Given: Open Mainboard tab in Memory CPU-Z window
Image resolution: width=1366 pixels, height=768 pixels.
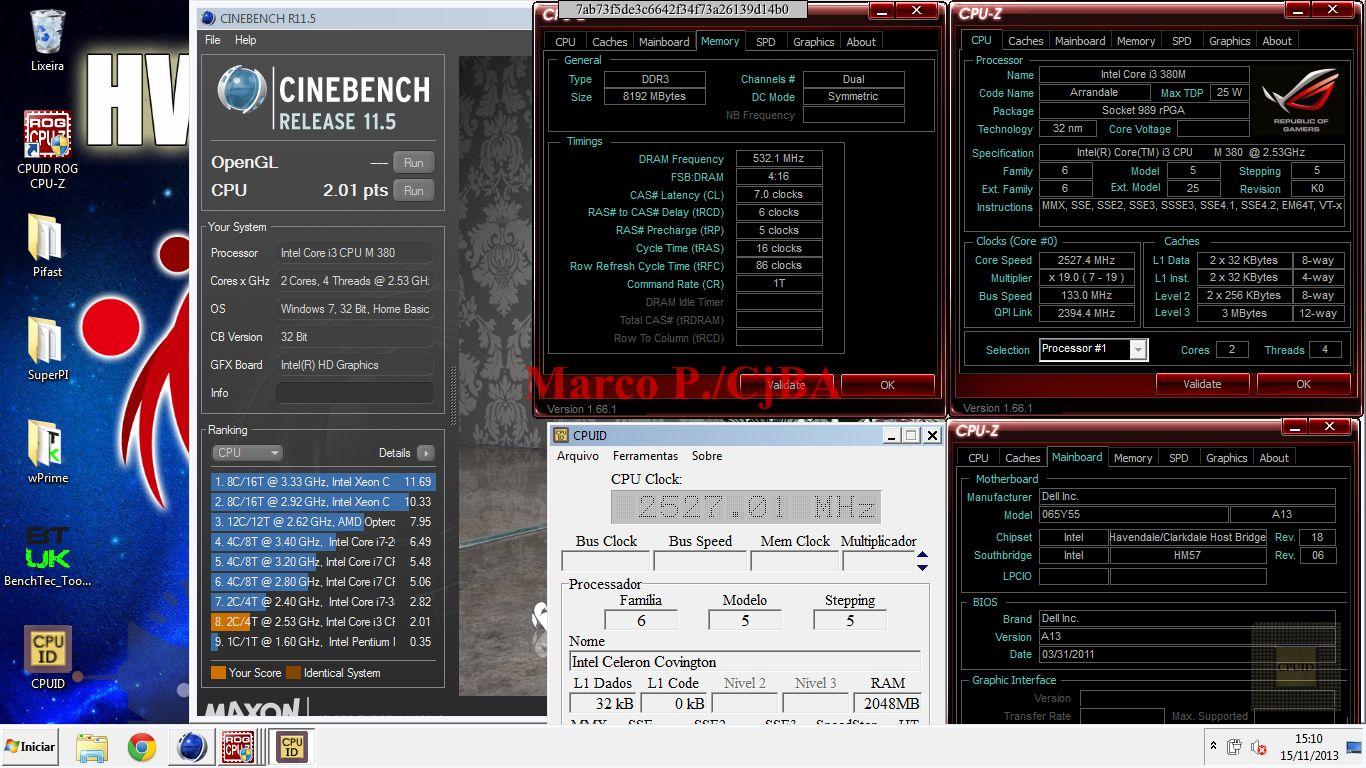Looking at the screenshot, I should click(664, 42).
